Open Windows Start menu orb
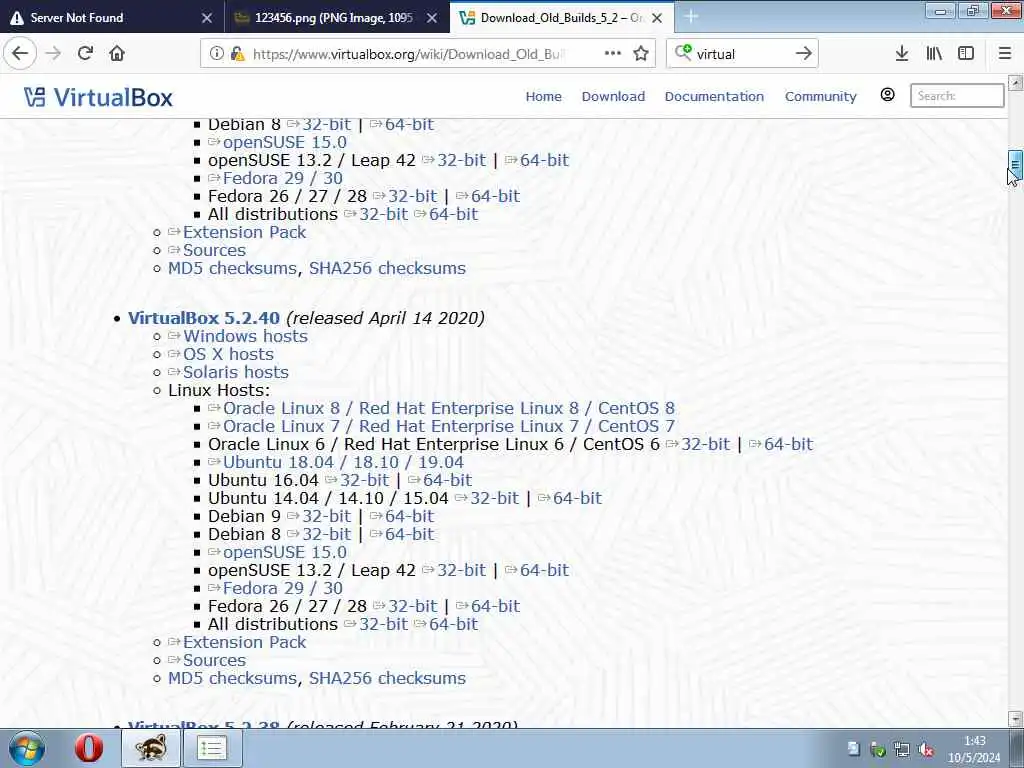The image size is (1024, 768). click(x=27, y=748)
